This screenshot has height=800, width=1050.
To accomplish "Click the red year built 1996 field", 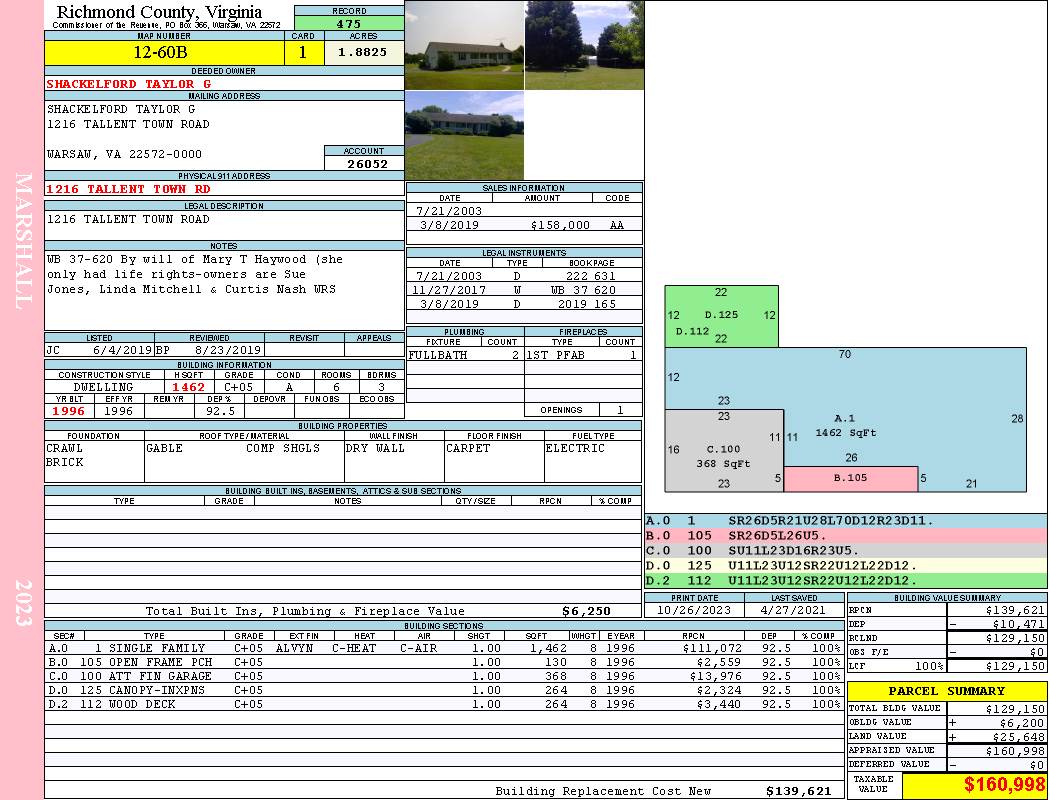I will [69, 411].
